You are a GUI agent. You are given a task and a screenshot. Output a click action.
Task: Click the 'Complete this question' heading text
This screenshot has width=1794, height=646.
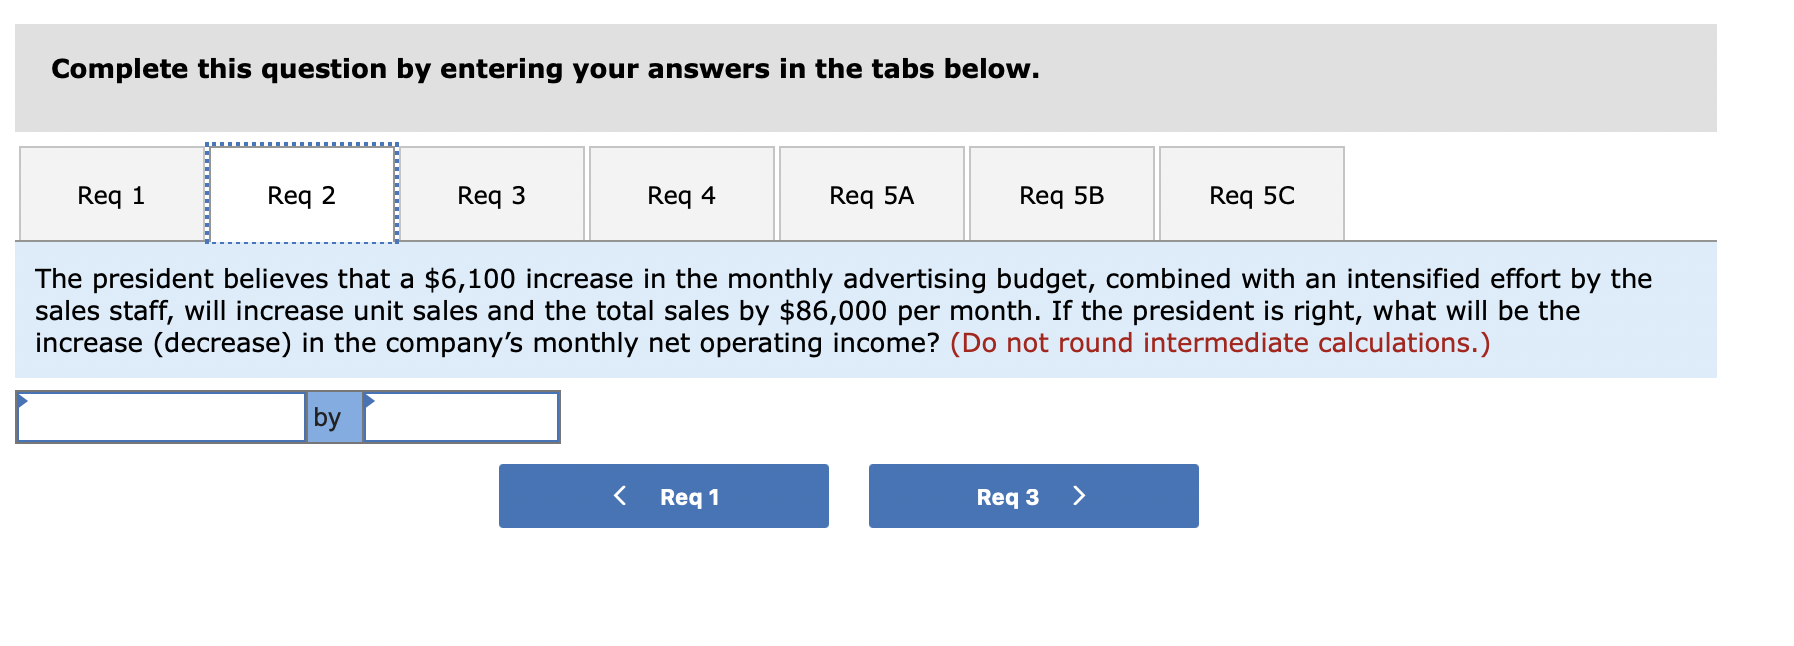tap(545, 69)
